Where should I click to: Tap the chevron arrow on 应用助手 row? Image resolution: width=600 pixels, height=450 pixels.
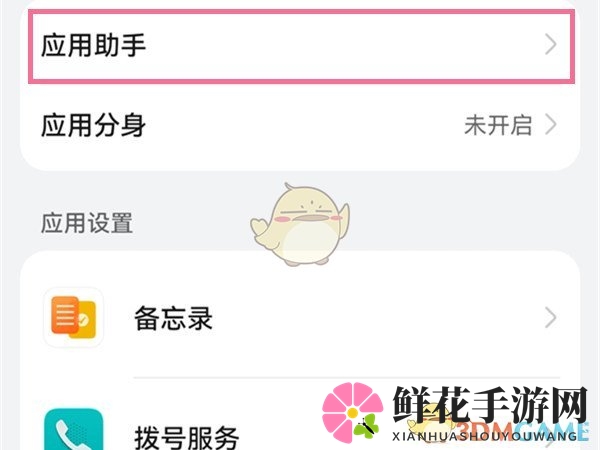[x=551, y=44]
